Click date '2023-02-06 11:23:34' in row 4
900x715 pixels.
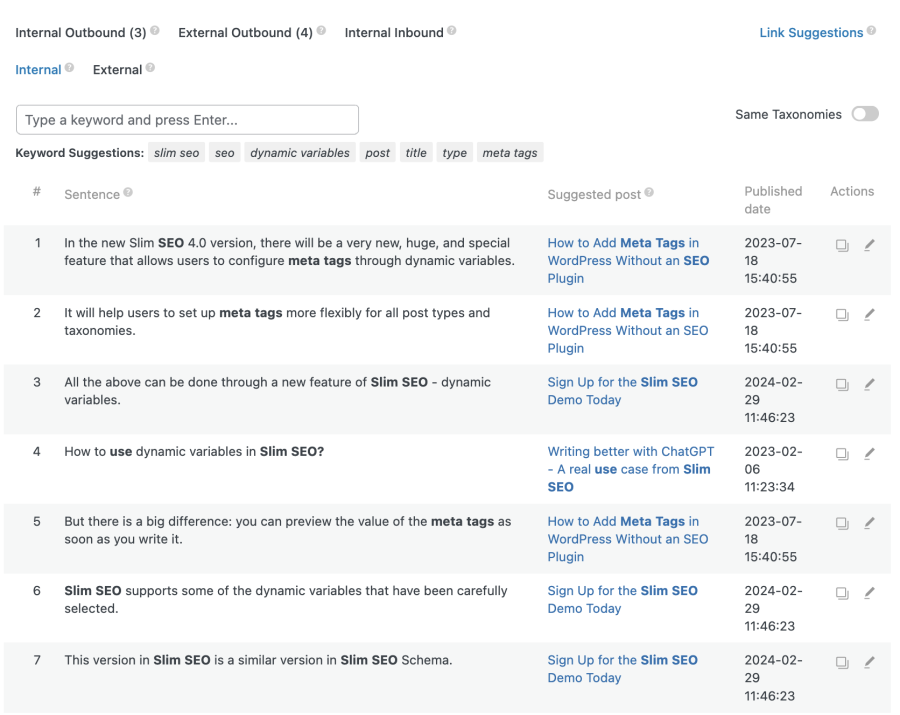(773, 469)
